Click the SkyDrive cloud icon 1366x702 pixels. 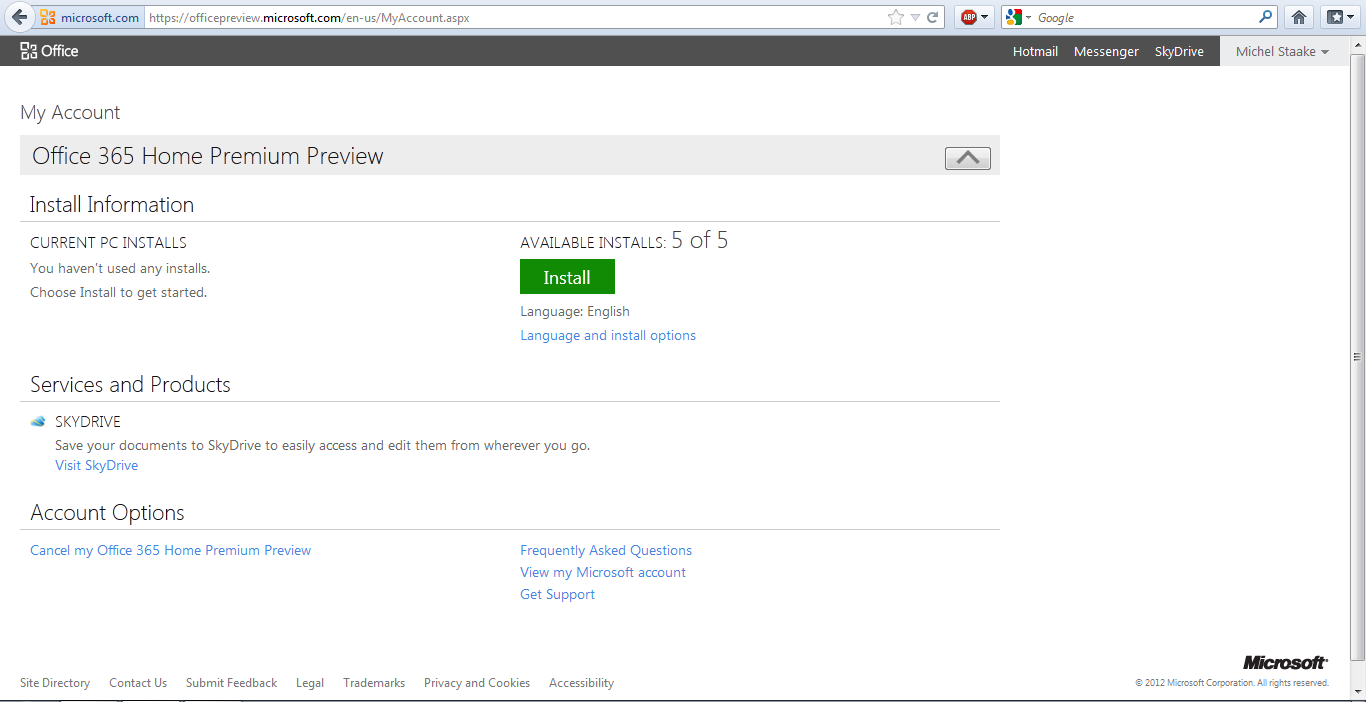tap(38, 422)
